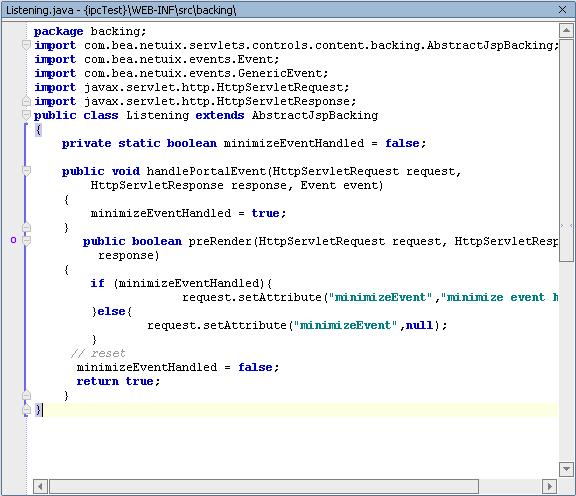The width and height of the screenshot is (576, 496).
Task: Collapse the handlePortalEvent method fold
Action: coord(26,171)
